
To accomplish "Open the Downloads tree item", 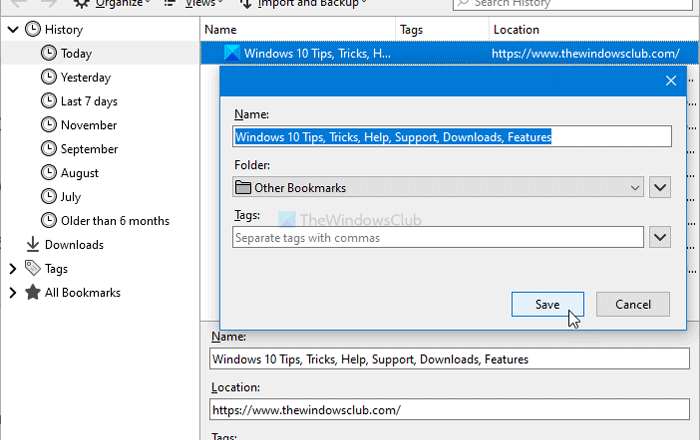I will 74,245.
